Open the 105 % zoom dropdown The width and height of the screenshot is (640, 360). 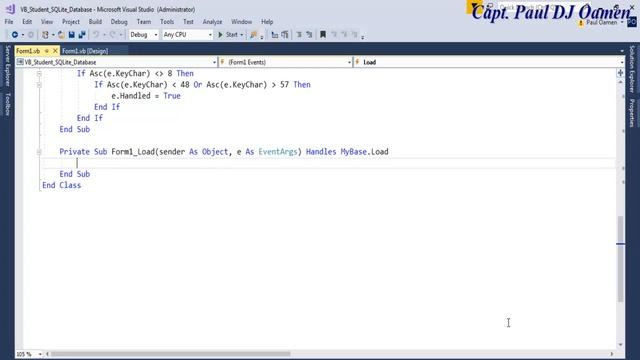[x=40, y=354]
